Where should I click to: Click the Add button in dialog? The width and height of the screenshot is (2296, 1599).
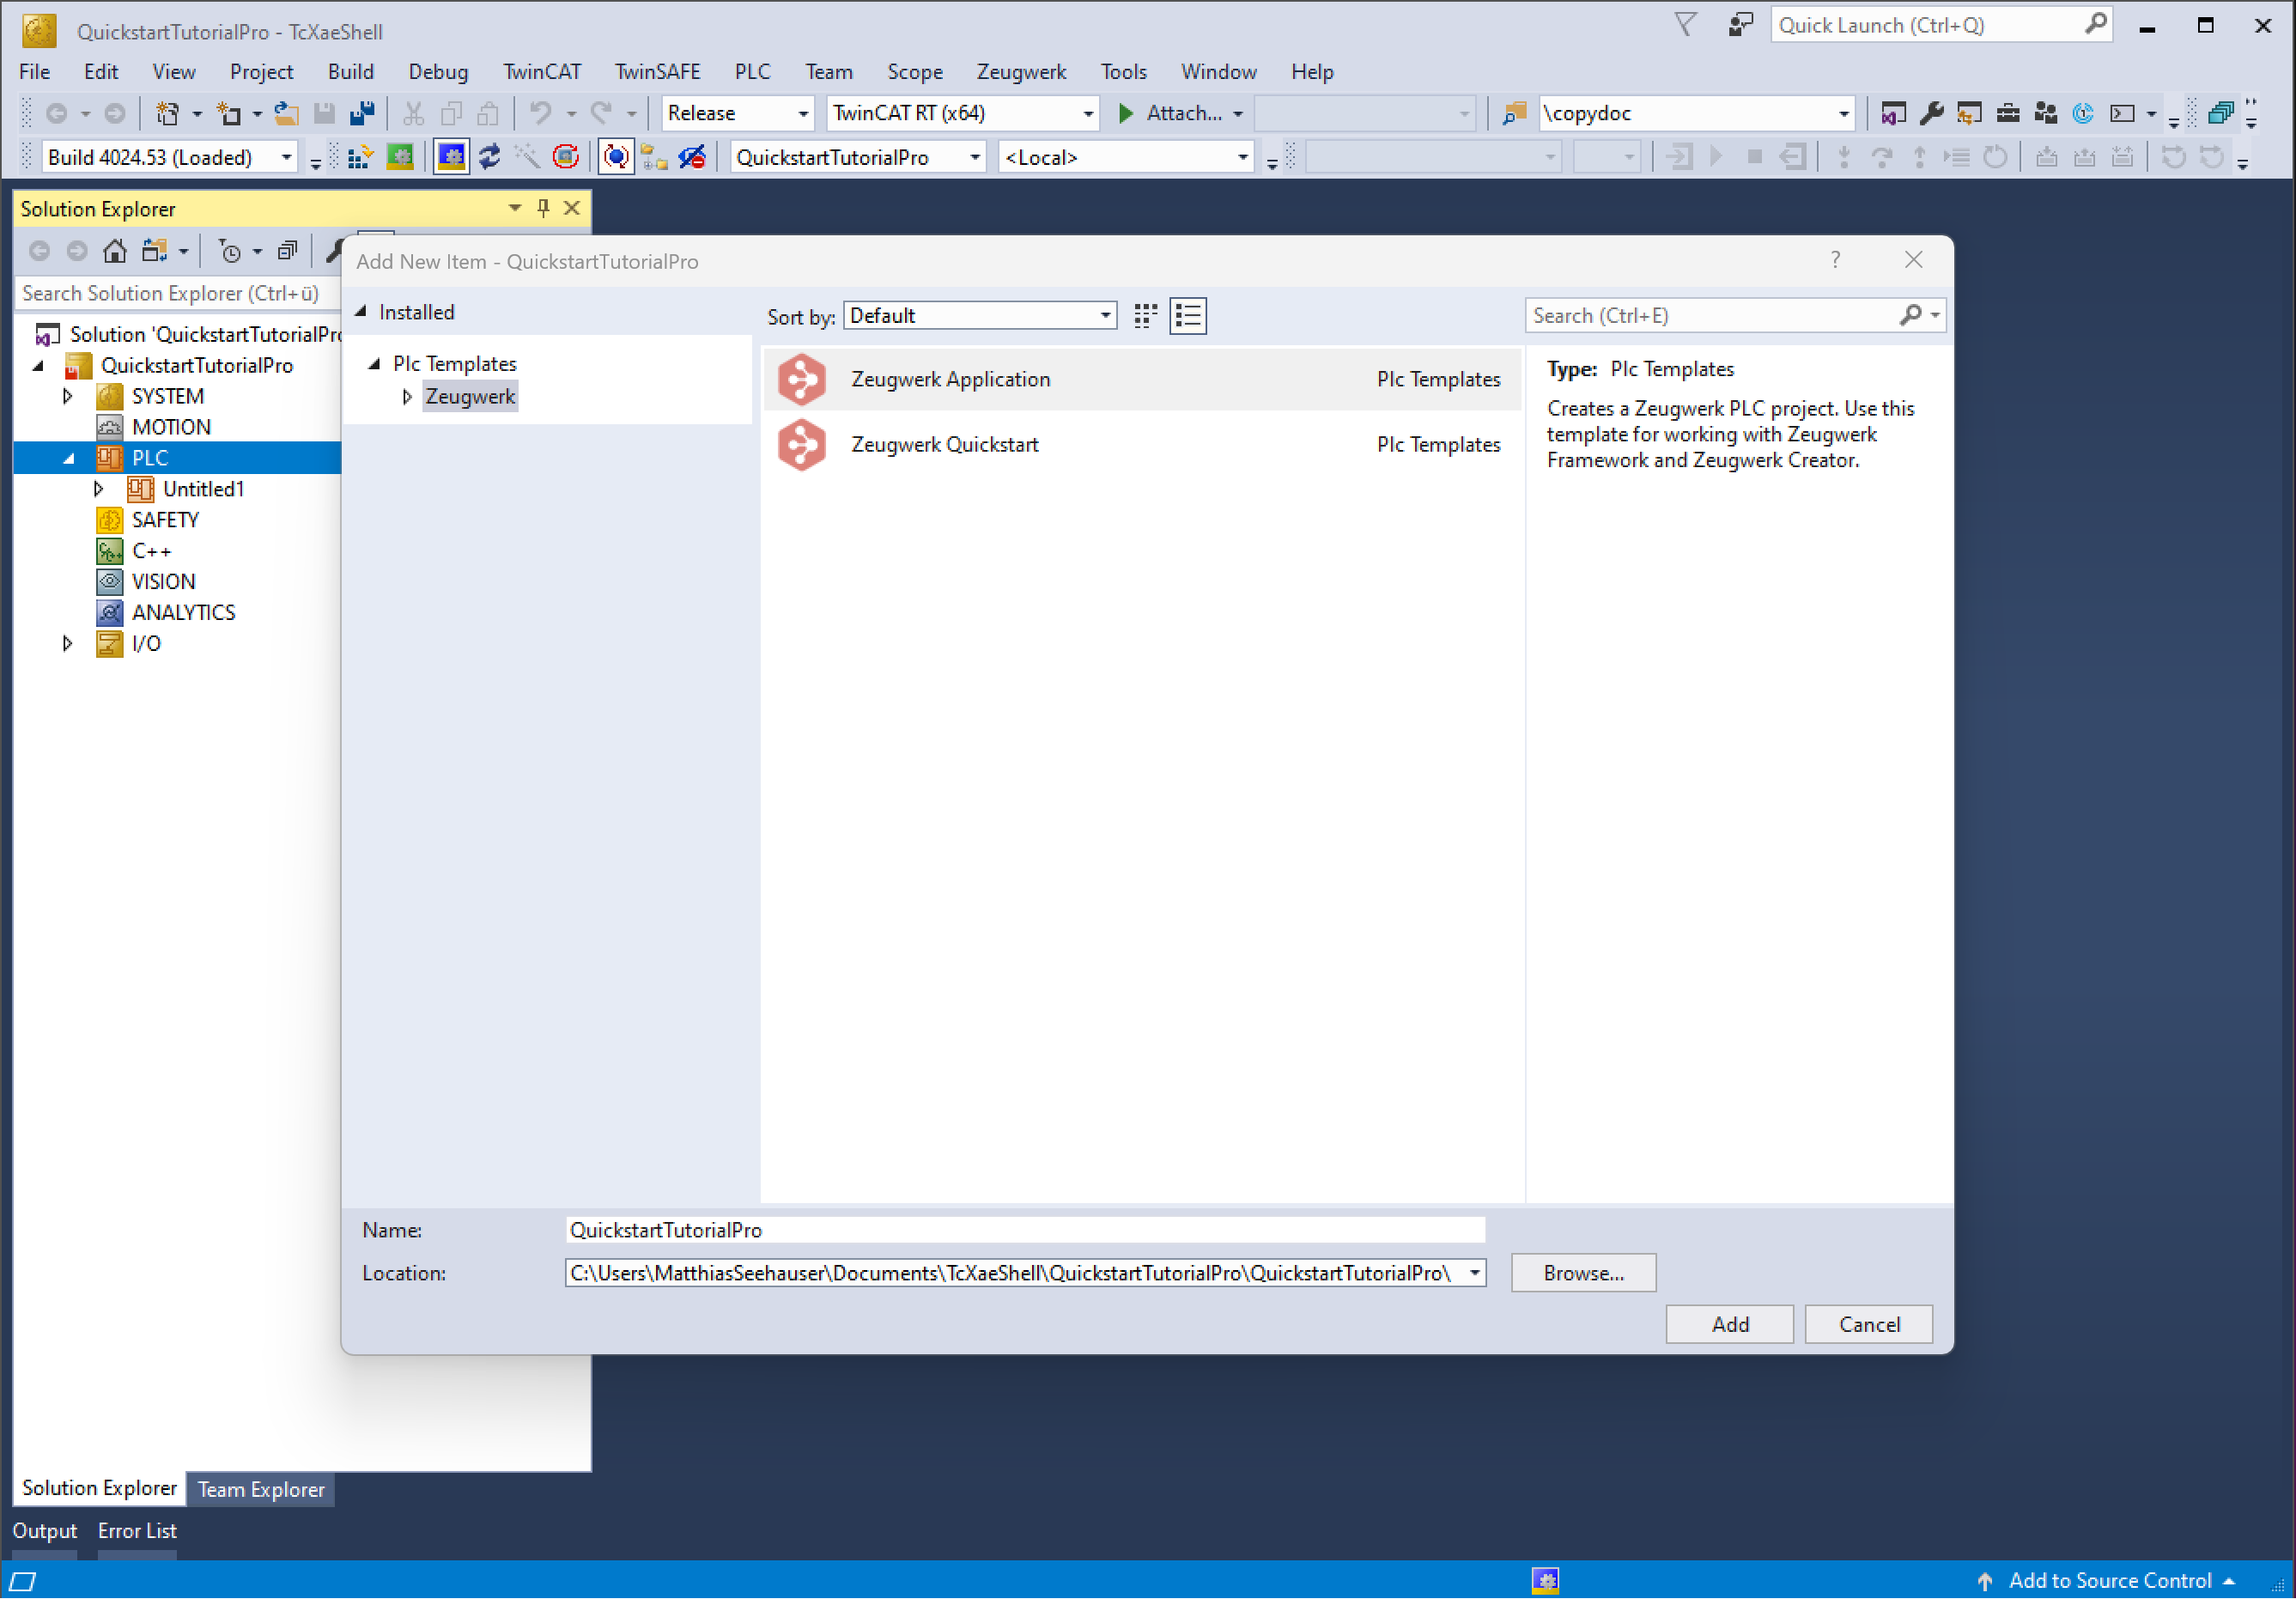pos(1730,1325)
